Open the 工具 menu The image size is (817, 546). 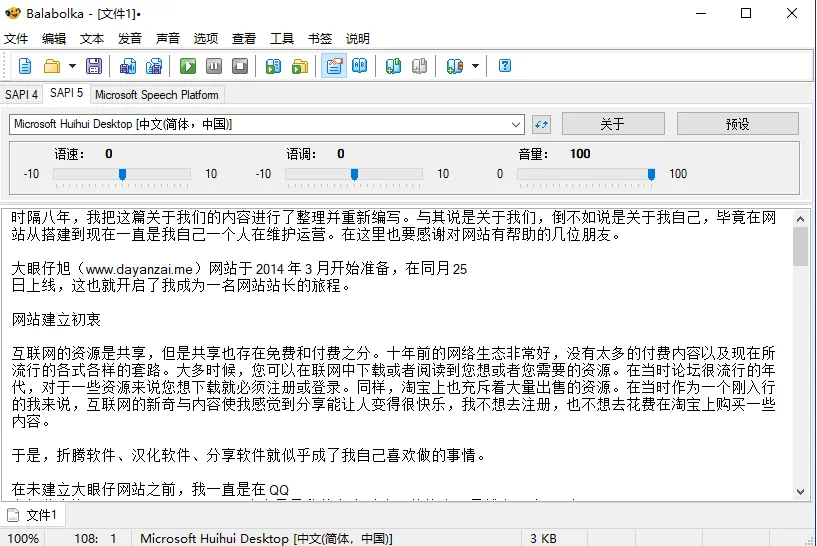tap(282, 39)
